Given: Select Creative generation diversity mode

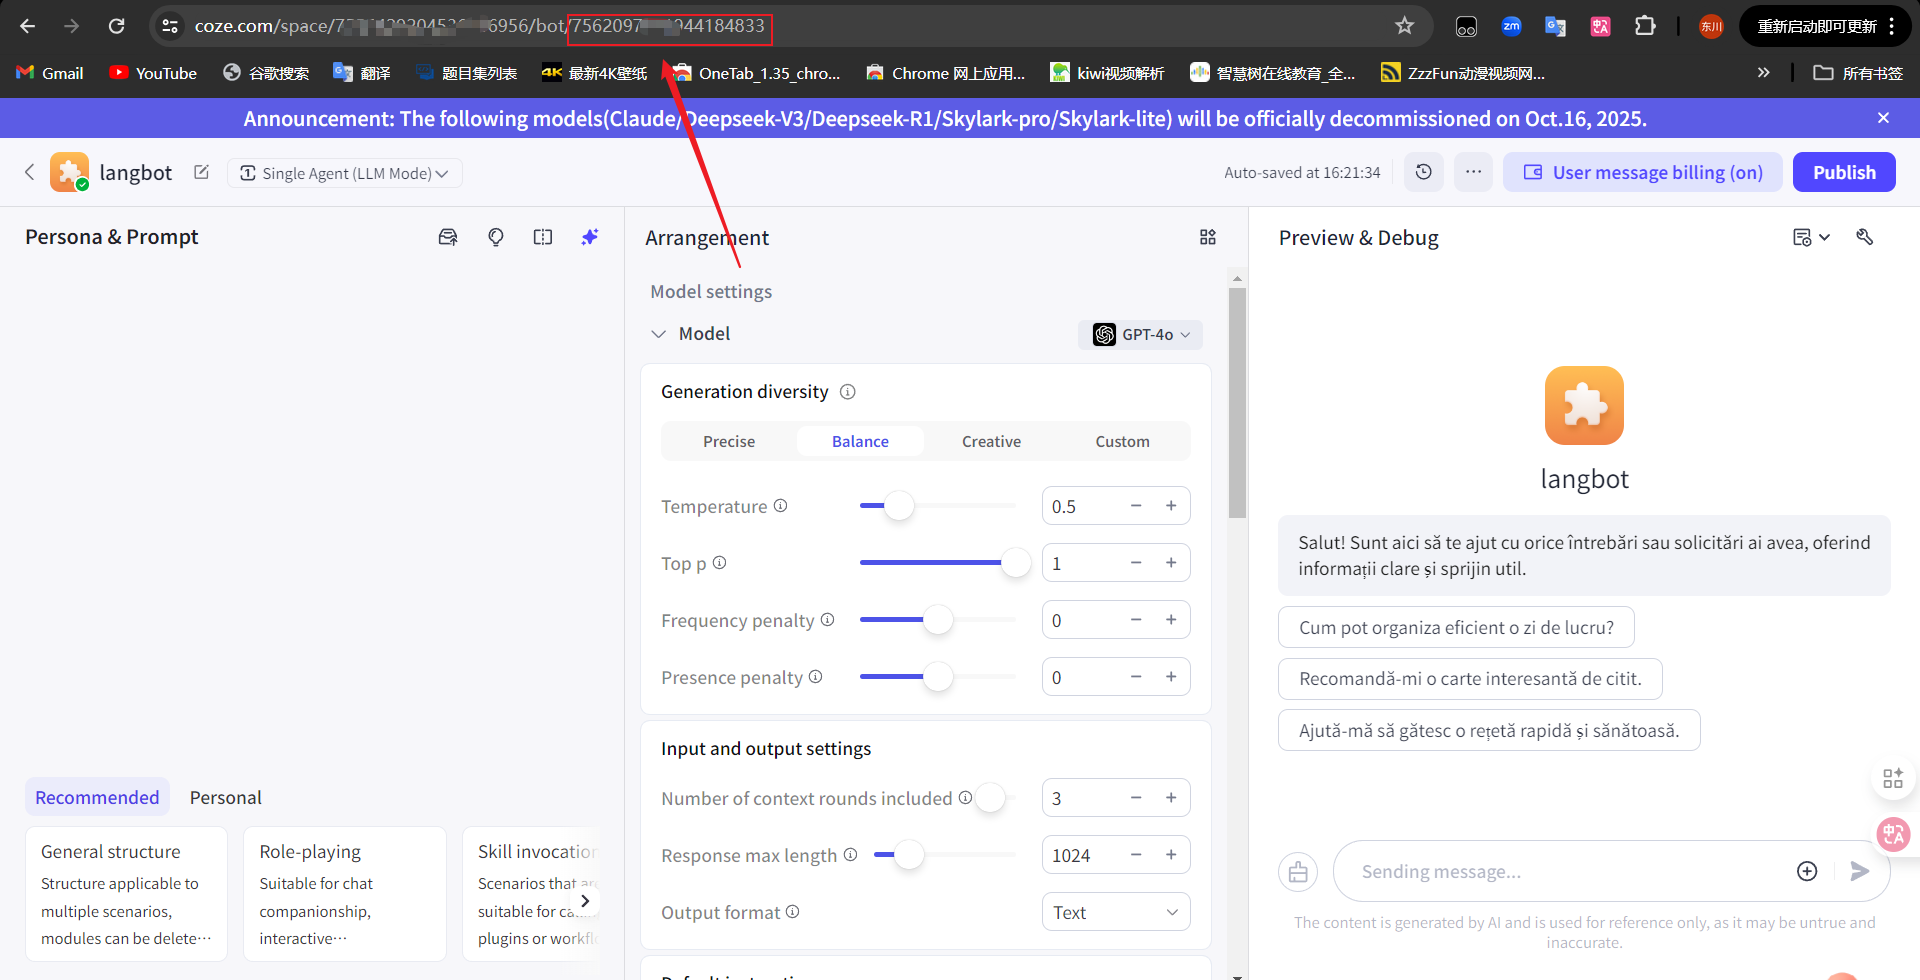Looking at the screenshot, I should pos(991,440).
